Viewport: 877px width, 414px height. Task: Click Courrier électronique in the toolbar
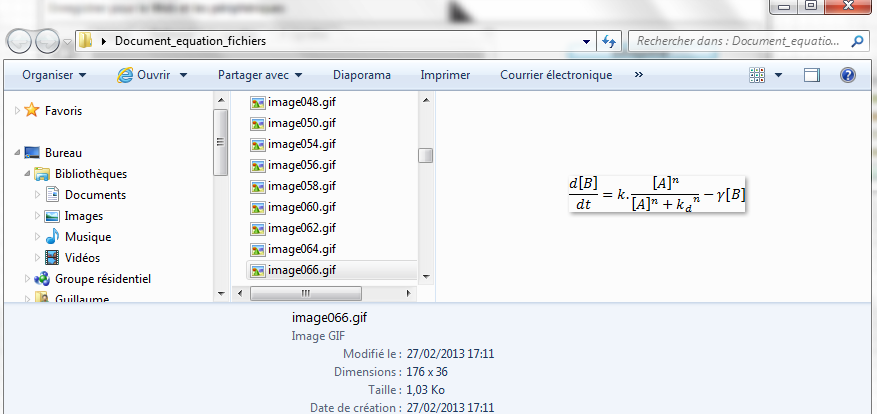555,75
